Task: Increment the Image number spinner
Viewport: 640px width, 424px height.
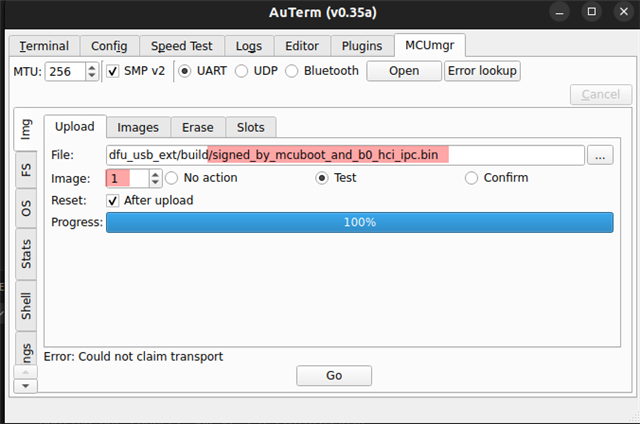Action: [155, 174]
